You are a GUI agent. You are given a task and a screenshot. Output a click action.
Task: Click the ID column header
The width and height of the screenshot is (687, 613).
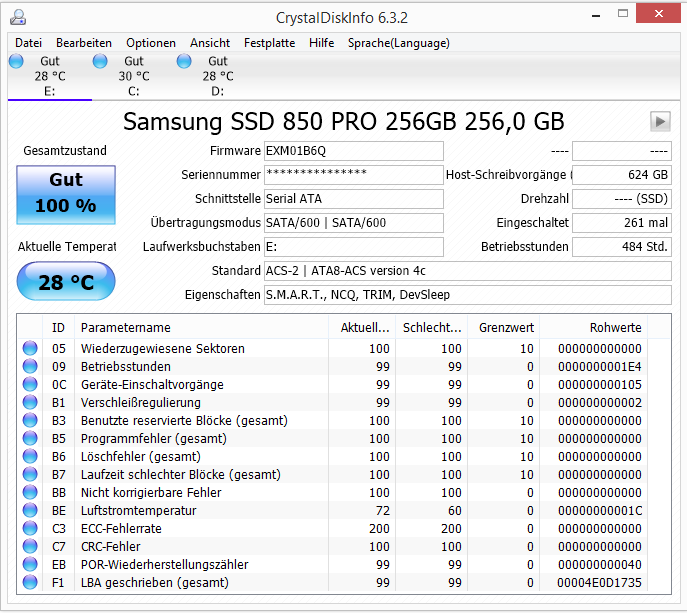click(58, 327)
